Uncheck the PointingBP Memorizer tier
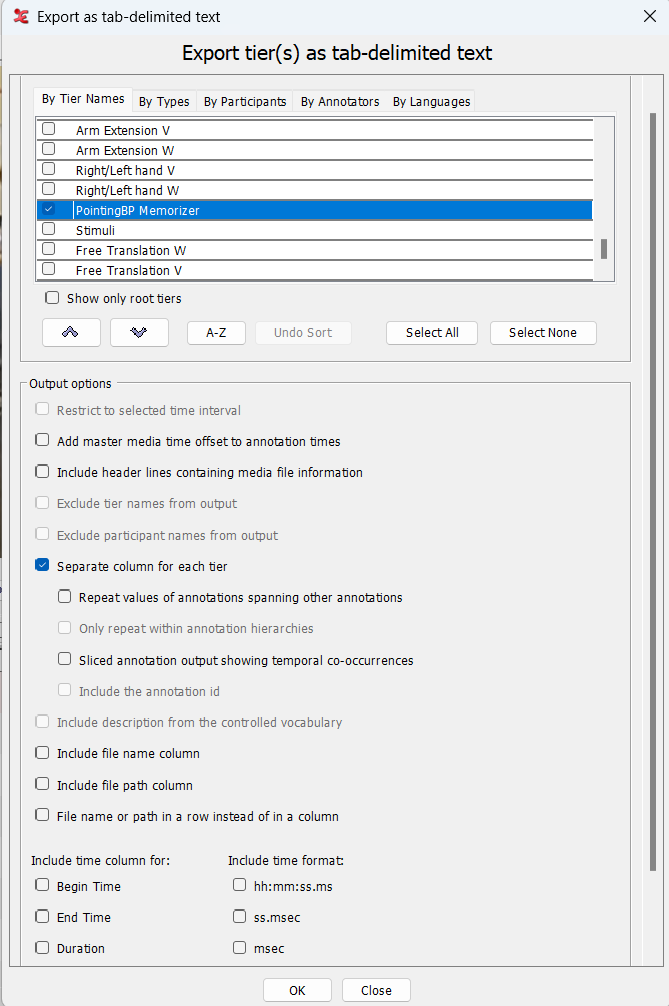The width and height of the screenshot is (669, 1006). [48, 210]
